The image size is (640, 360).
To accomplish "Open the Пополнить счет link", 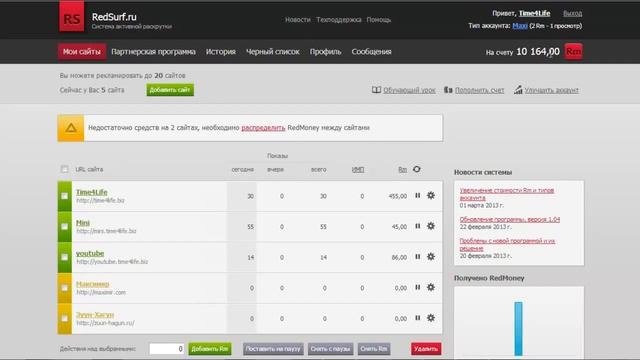I will click(480, 90).
